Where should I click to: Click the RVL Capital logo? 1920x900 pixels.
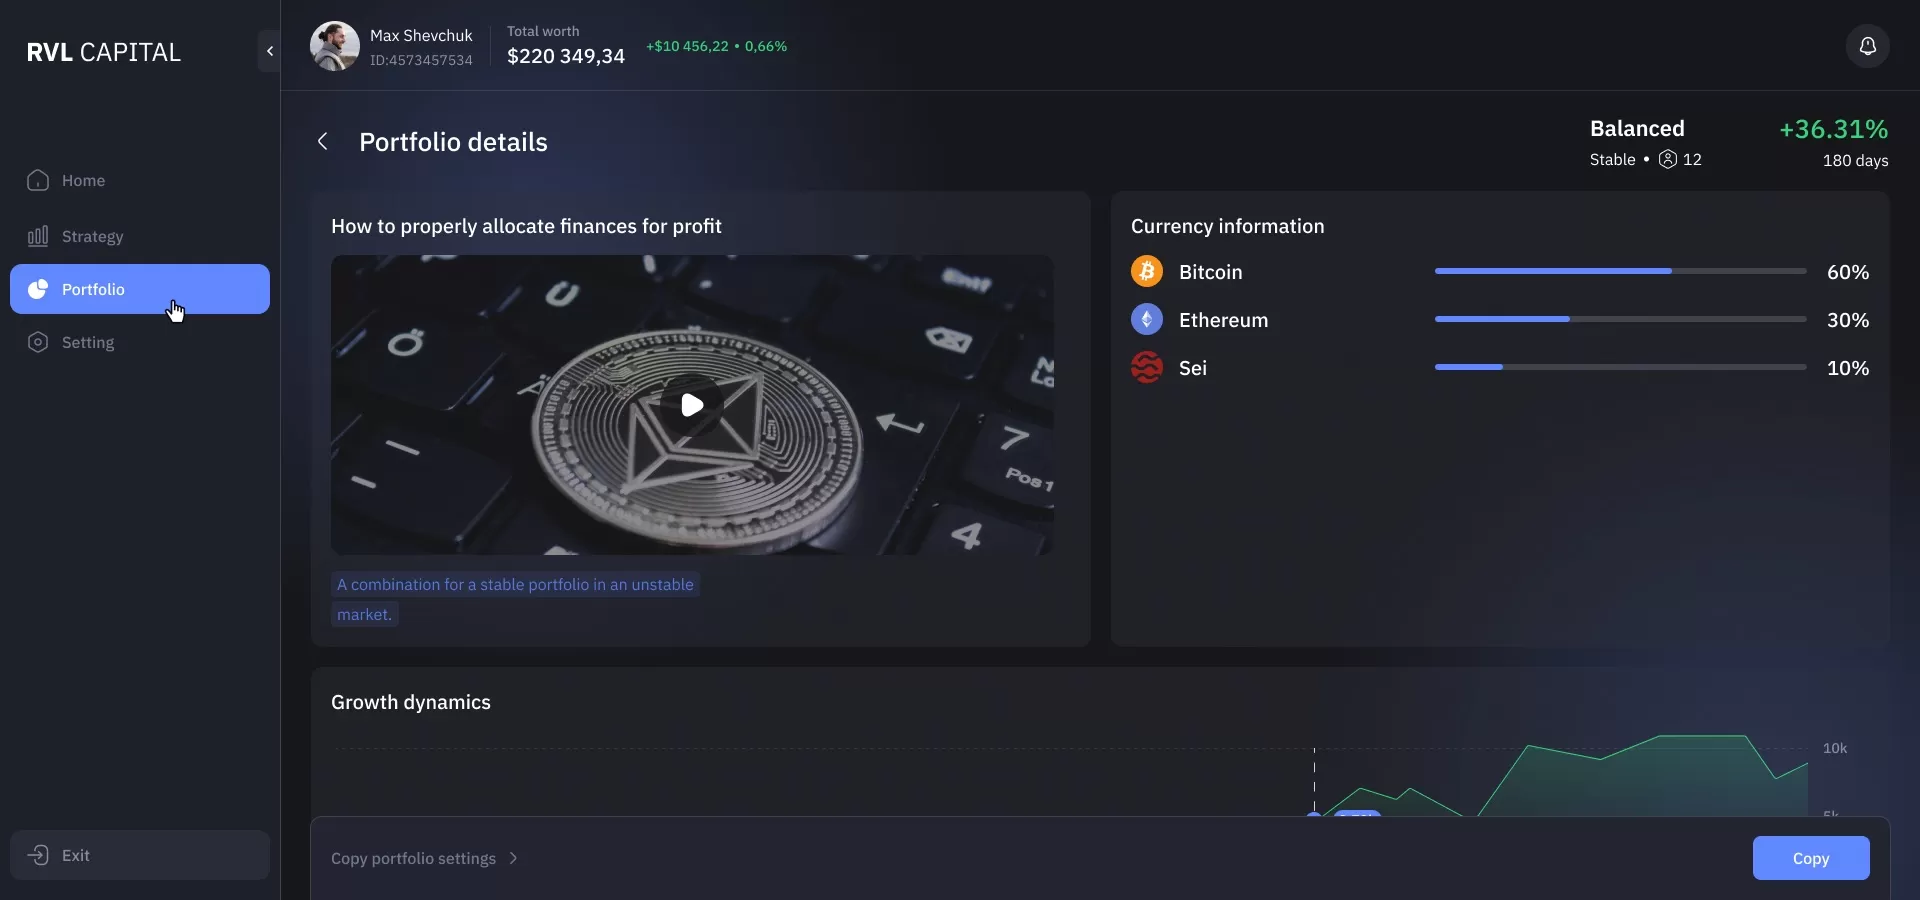click(x=105, y=52)
